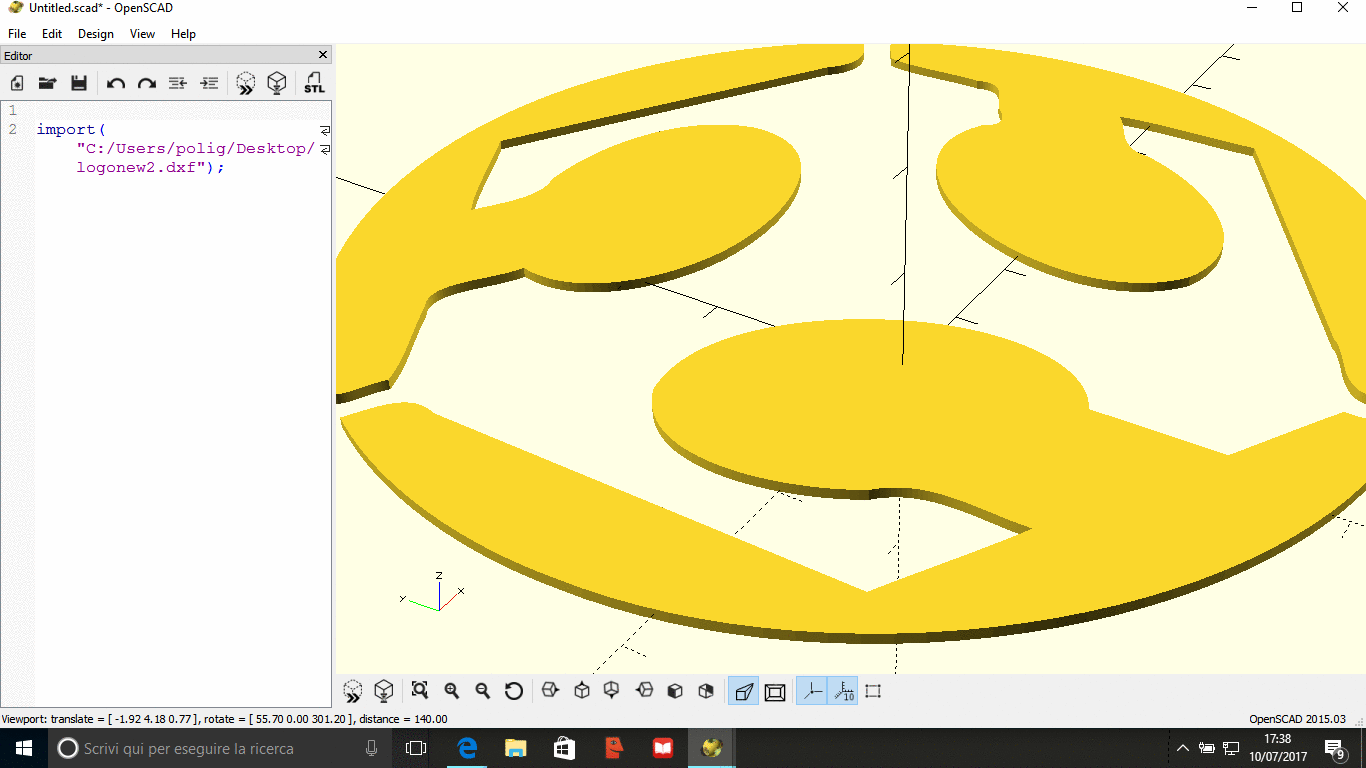Click the Cortana search box in taskbar

218,748
